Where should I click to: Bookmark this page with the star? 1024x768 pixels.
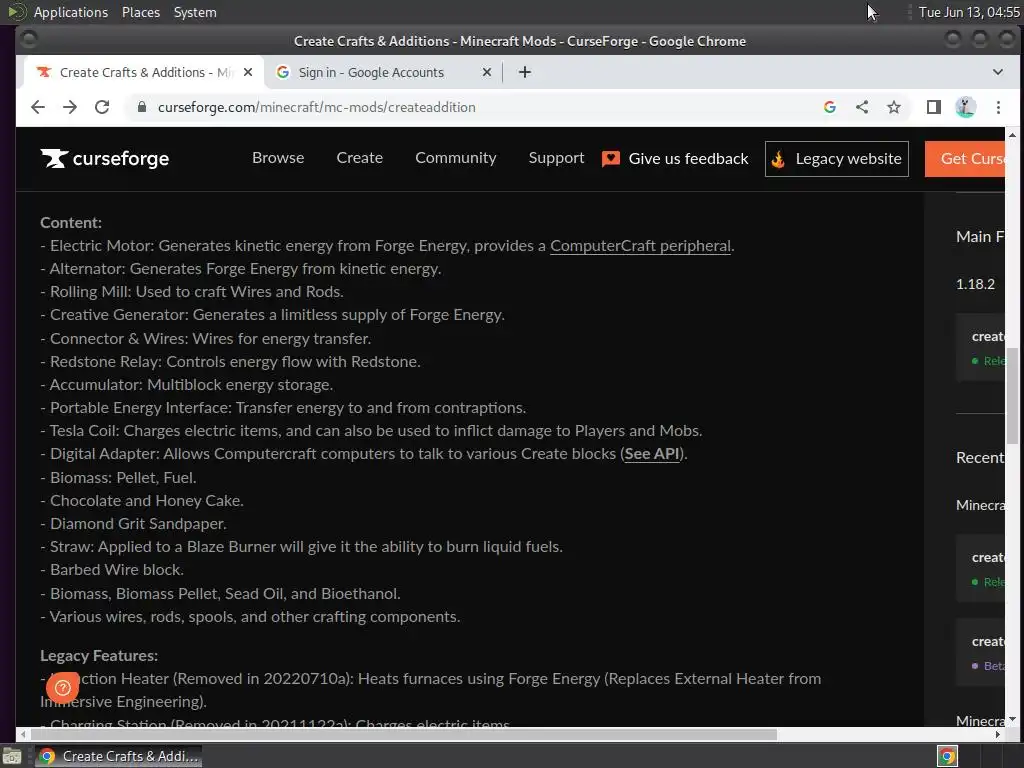894,107
